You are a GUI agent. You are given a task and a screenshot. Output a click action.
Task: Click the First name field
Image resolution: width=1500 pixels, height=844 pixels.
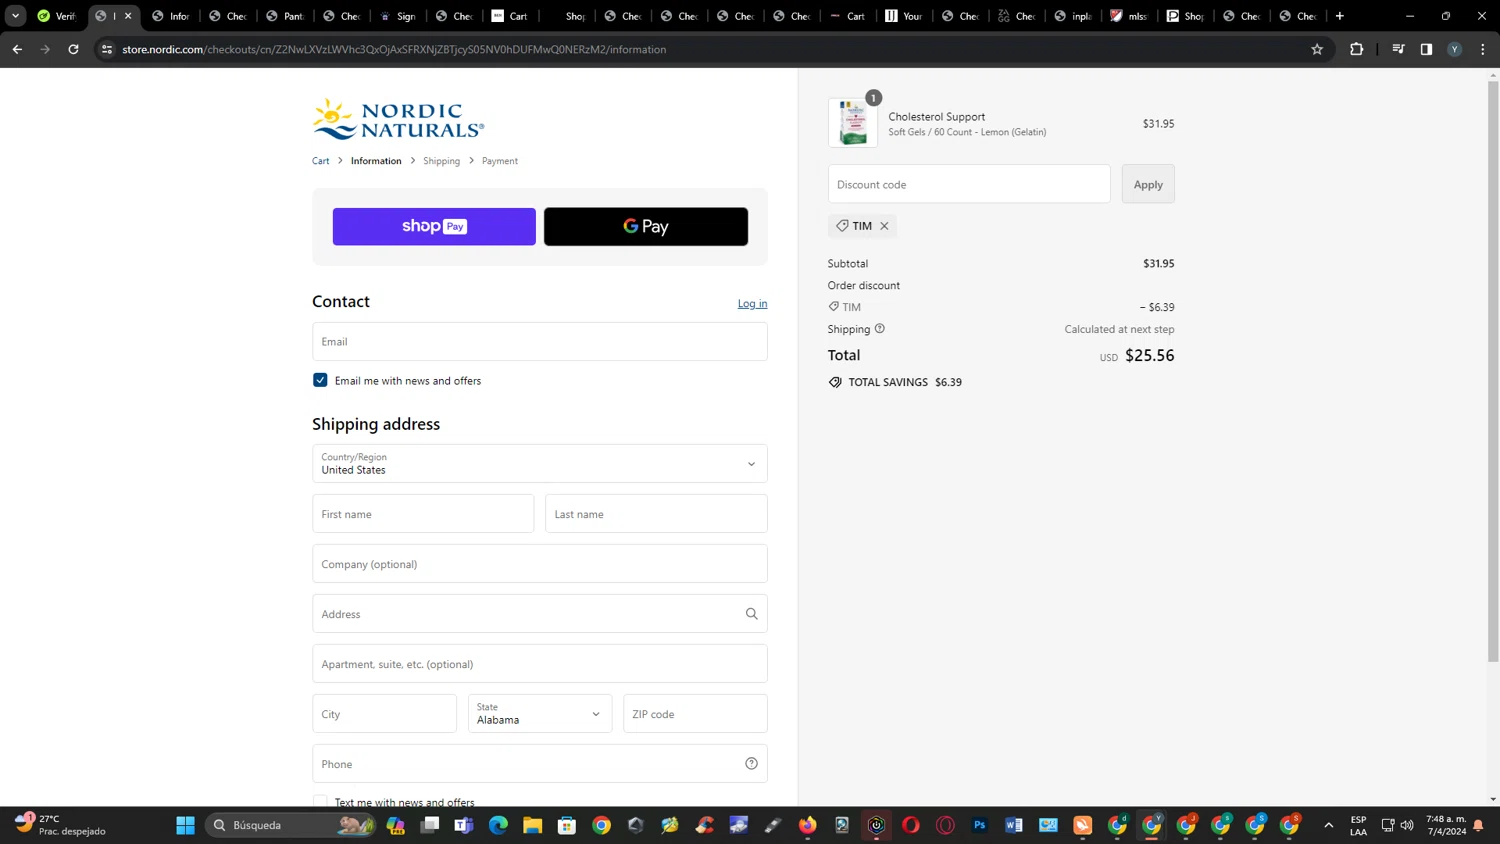click(x=423, y=514)
